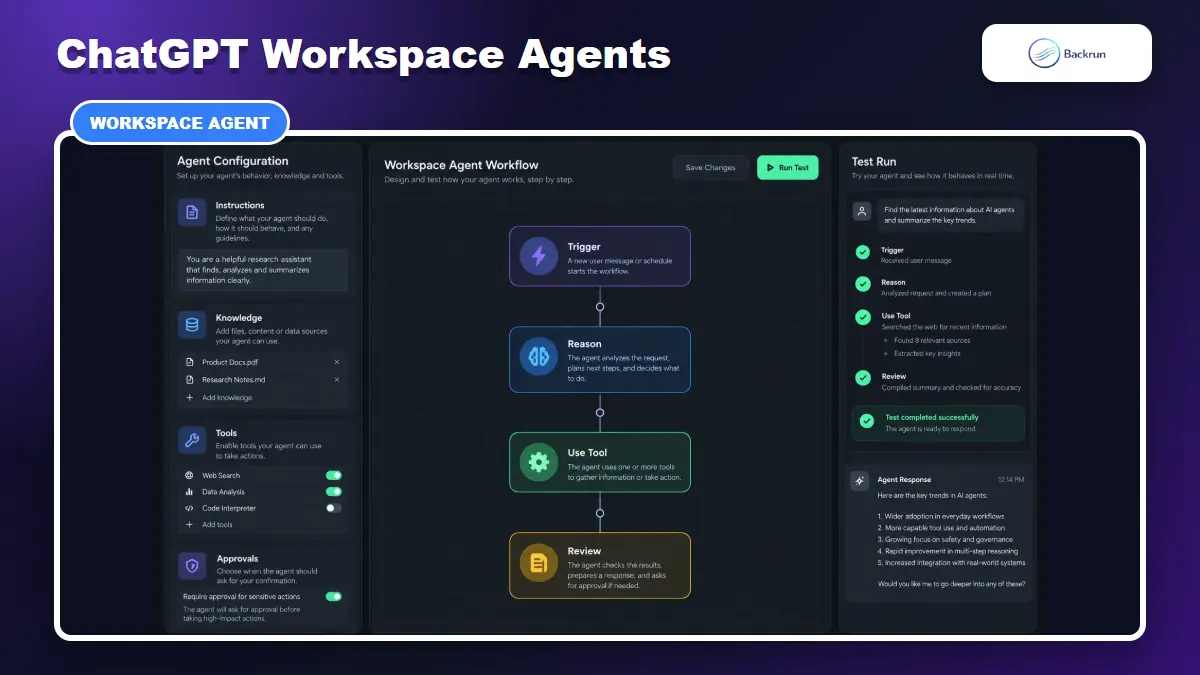Click the connector dot between Use Tool and Review
The height and width of the screenshot is (675, 1200).
click(600, 513)
